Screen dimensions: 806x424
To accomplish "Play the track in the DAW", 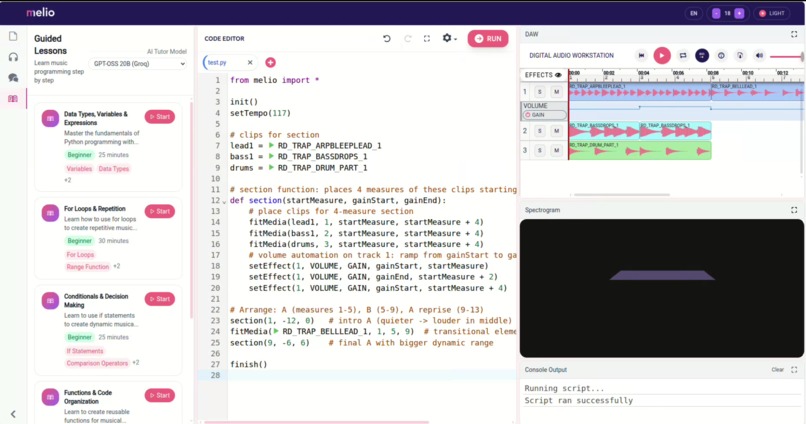I will pos(662,56).
